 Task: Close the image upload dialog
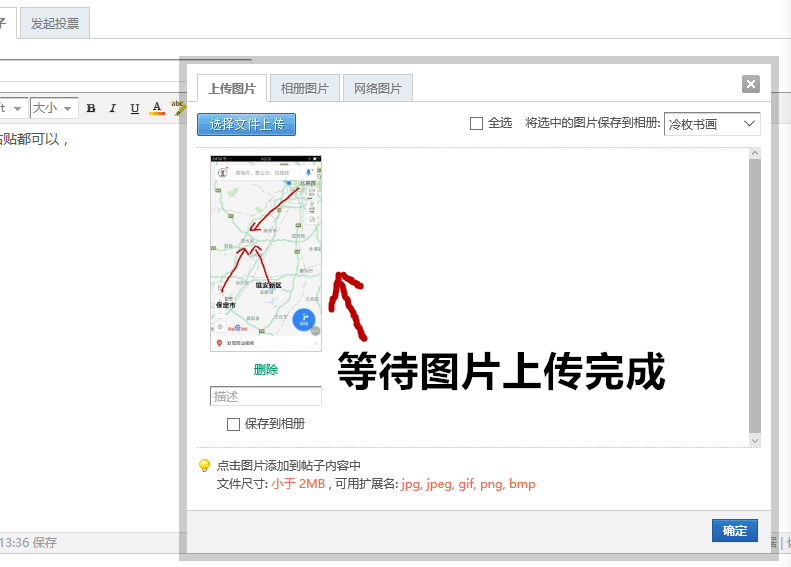click(751, 84)
